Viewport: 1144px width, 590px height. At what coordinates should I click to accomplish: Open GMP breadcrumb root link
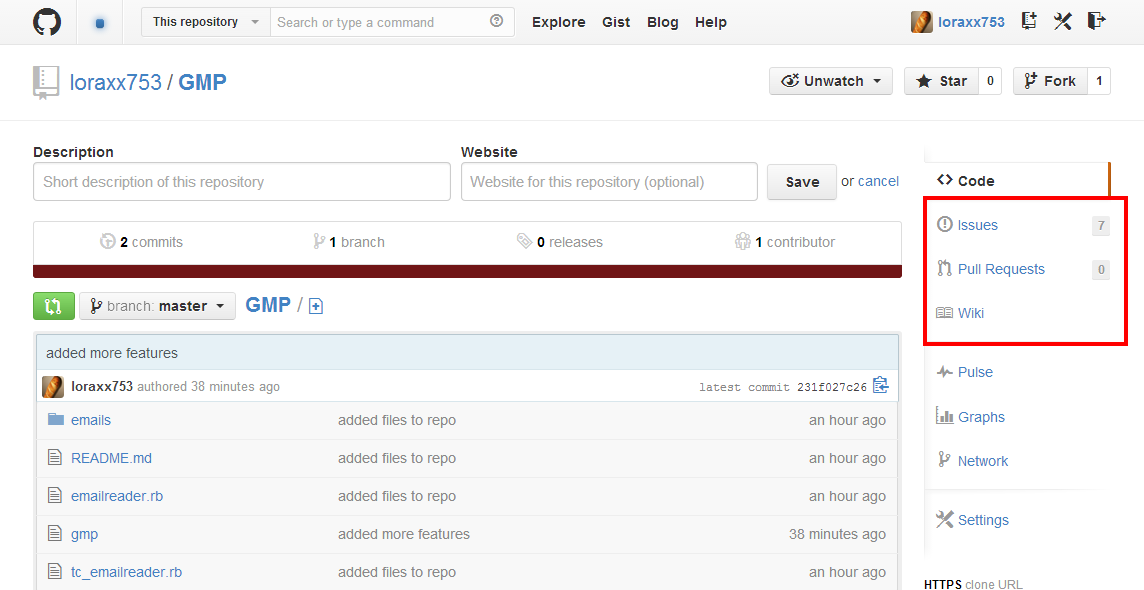(x=268, y=305)
